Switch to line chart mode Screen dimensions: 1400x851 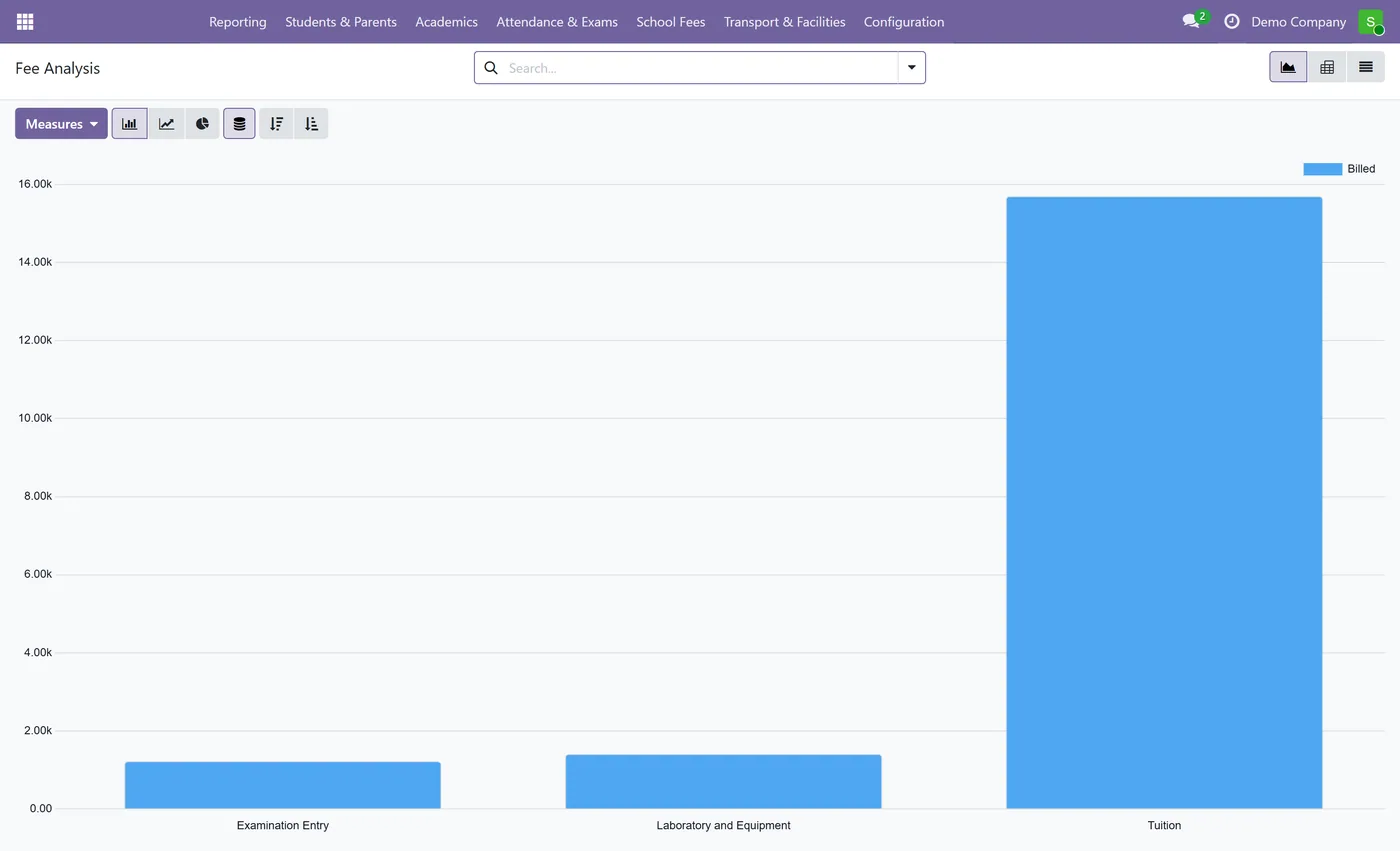click(166, 124)
